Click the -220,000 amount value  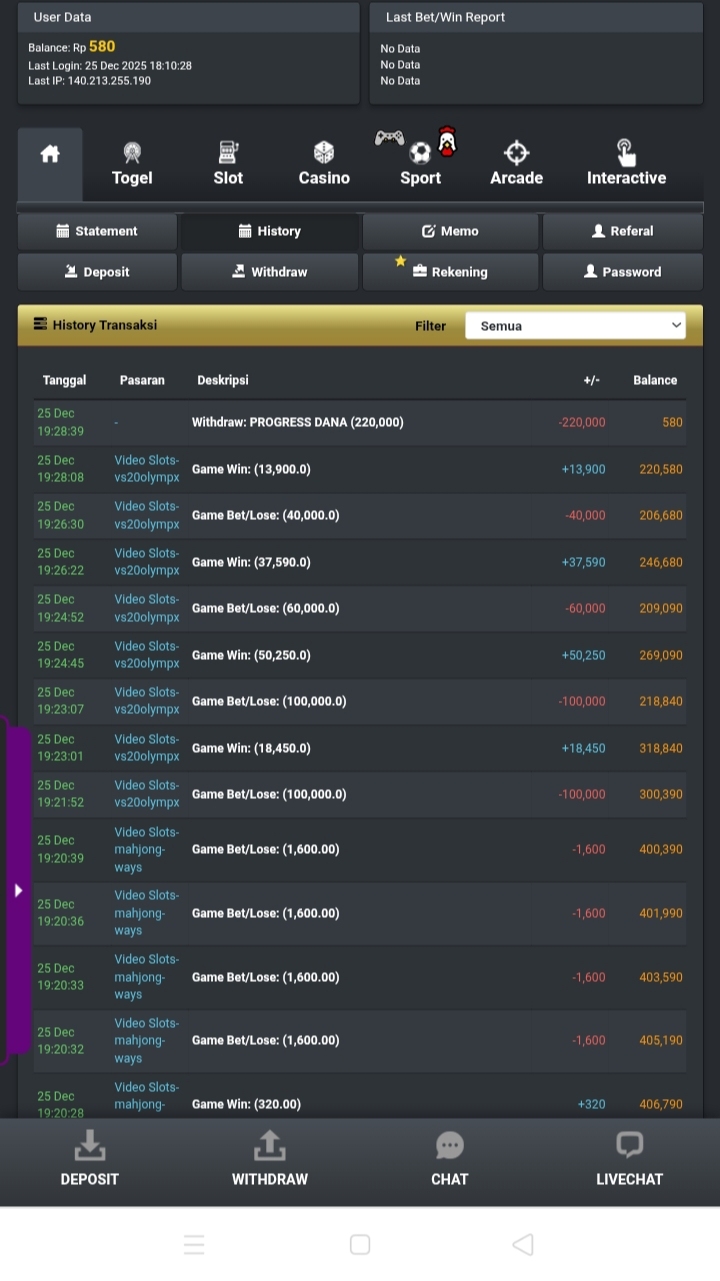tap(582, 423)
